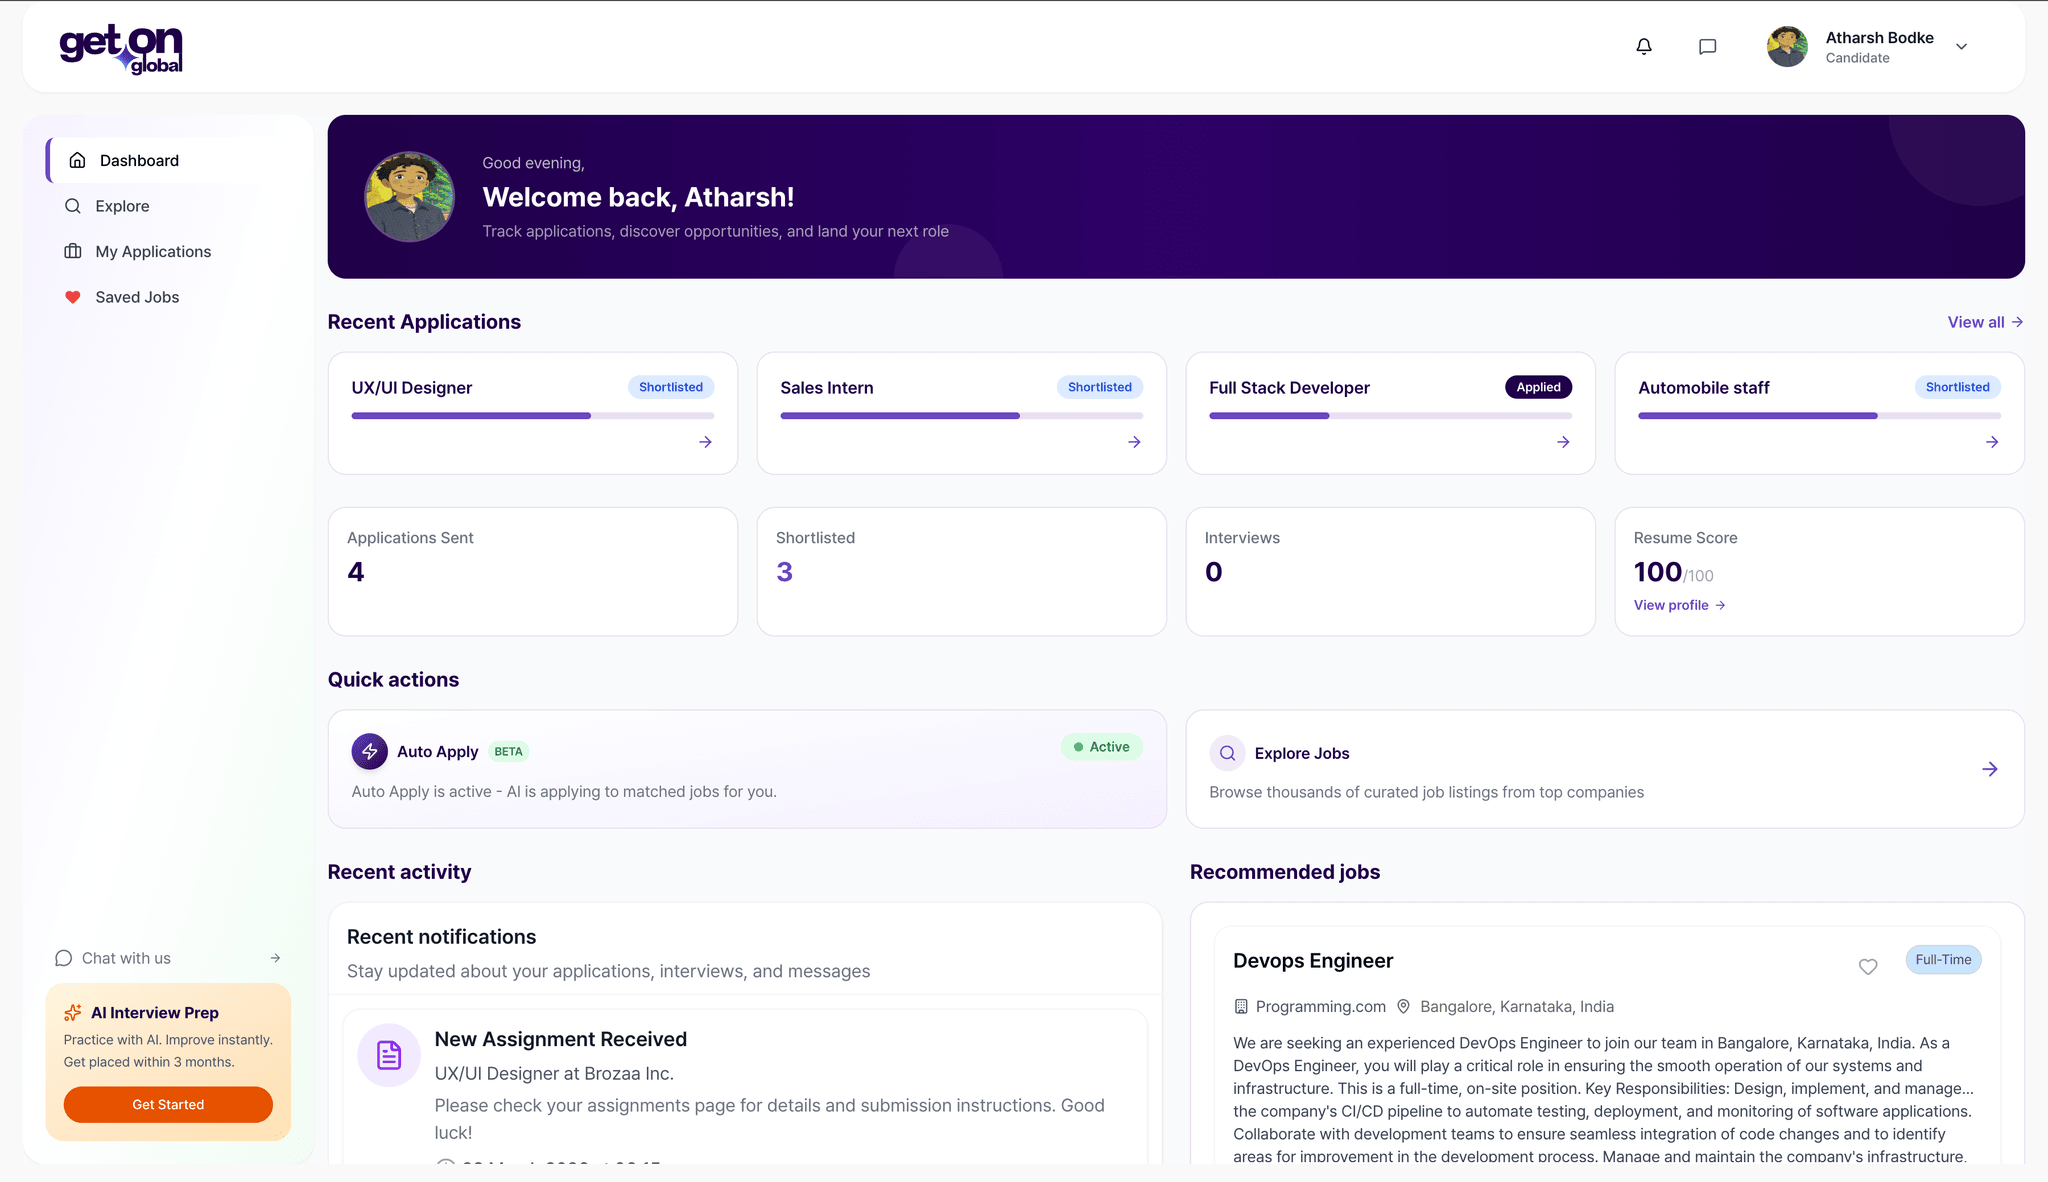The height and width of the screenshot is (1182, 2048).
Task: Click the Auto Apply lightning icon
Action: click(x=370, y=751)
